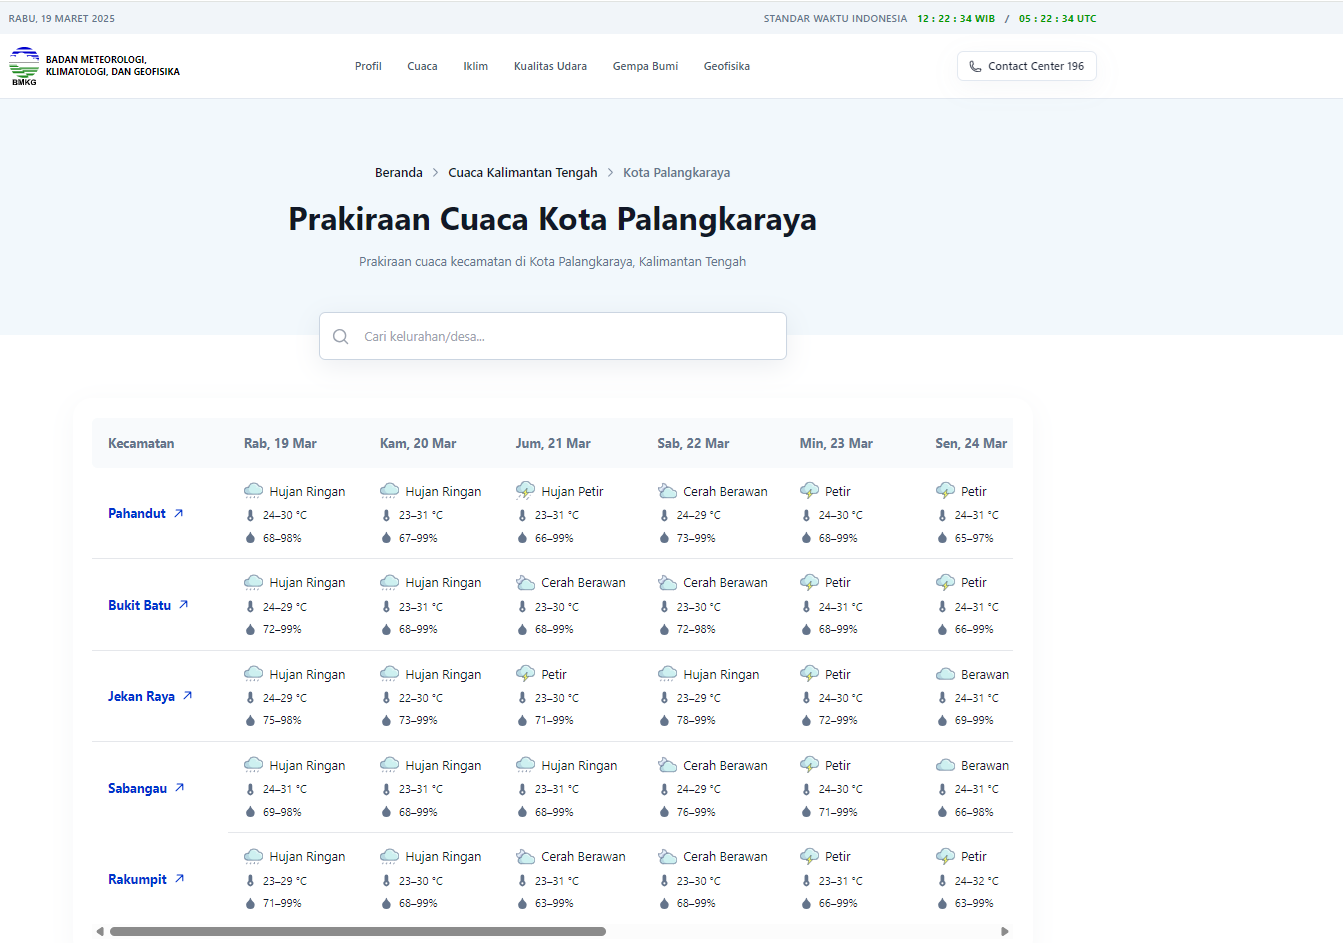
Task: Expand the Iklim navigation menu
Action: pyautogui.click(x=475, y=67)
